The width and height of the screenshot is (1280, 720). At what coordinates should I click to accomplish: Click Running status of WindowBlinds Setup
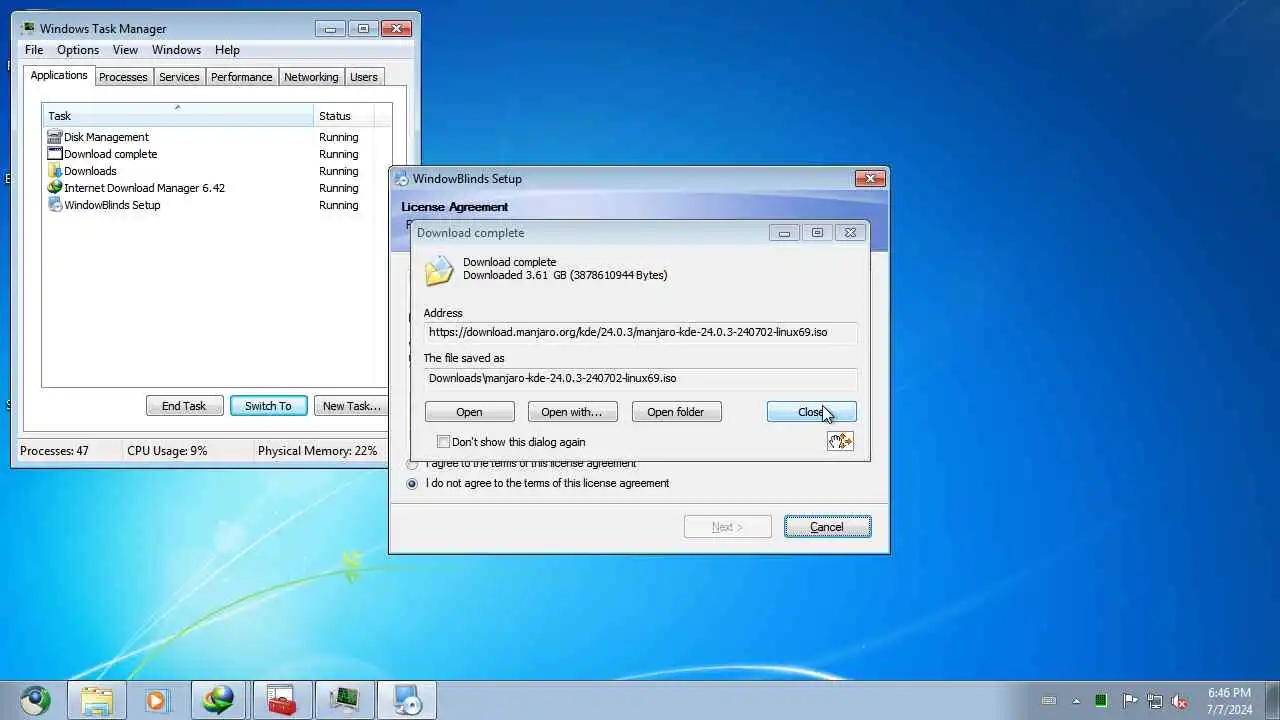338,205
